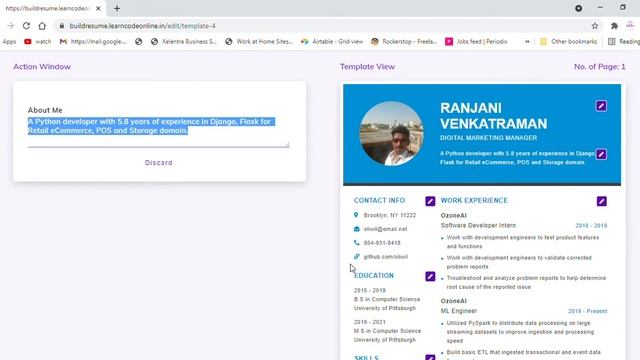Screen dimensions: 640x360
Task: Click the 'Software Developer Intern' job title
Action: (478, 225)
